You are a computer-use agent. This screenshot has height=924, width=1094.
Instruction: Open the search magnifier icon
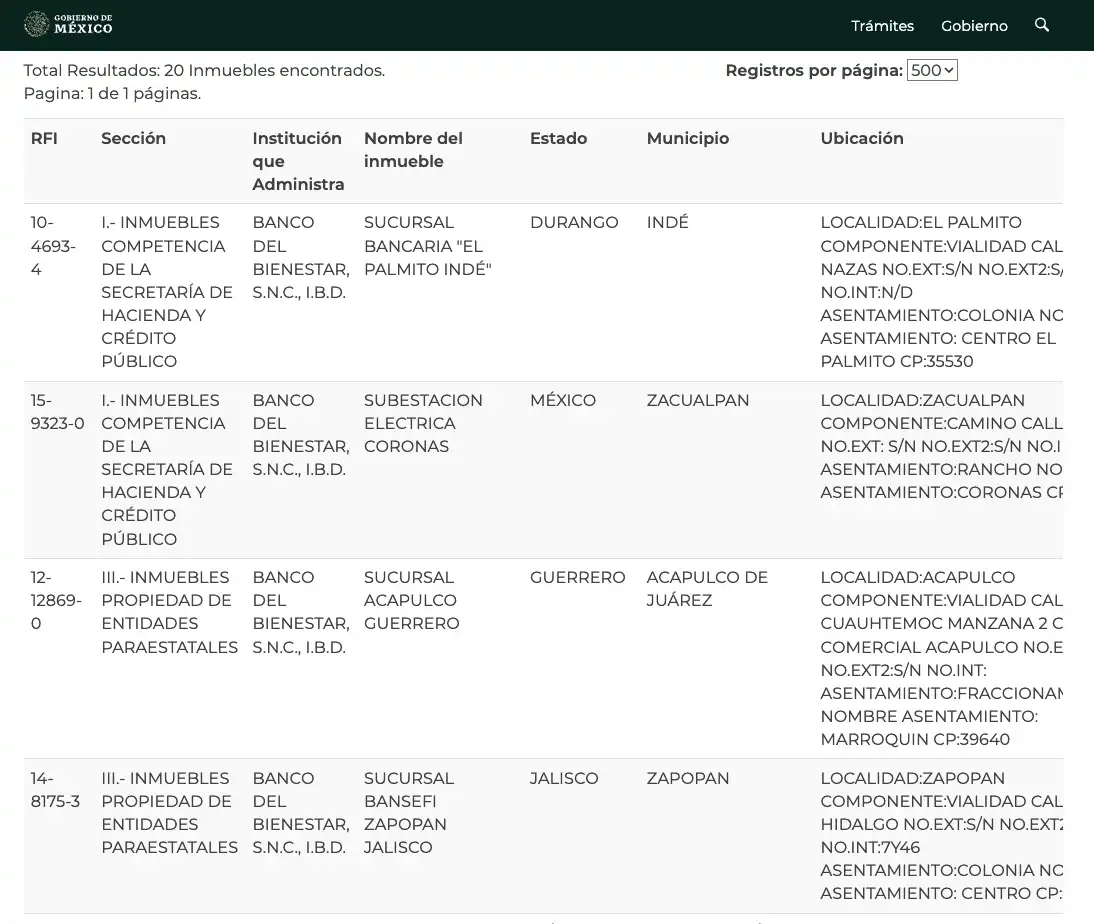(x=1042, y=25)
